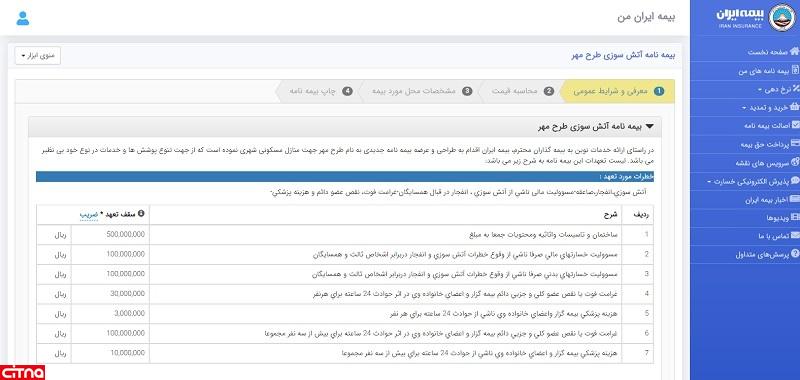800x380 pixels.
Task: Click the 30,000,000 amount cell
Action: [110, 294]
